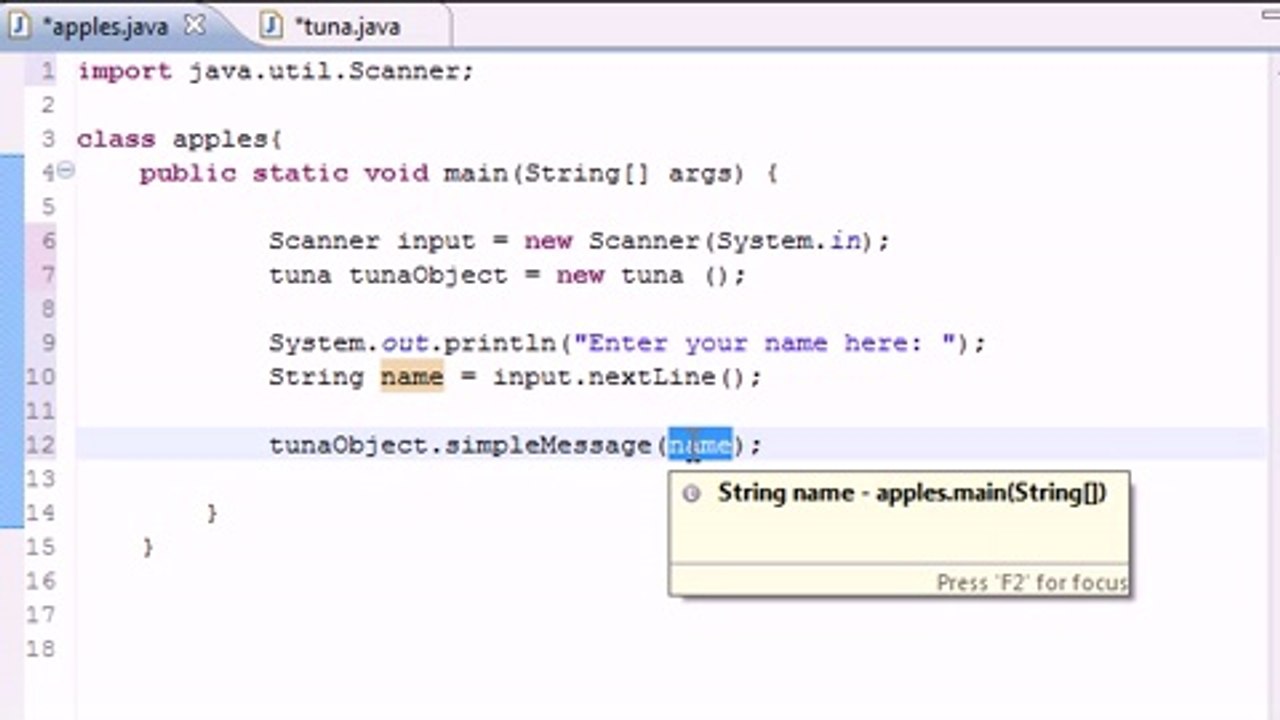Click 'input.nextLine()' on line 10
Image resolution: width=1280 pixels, height=720 pixels.
619,377
